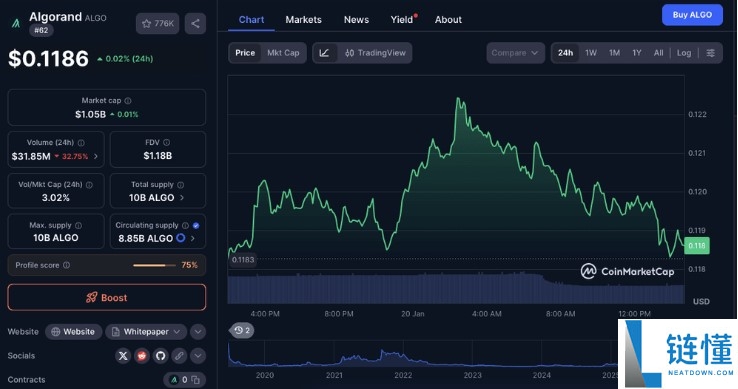Open the GitHub social link
Viewport: 738px width, 389px height.
tap(160, 356)
